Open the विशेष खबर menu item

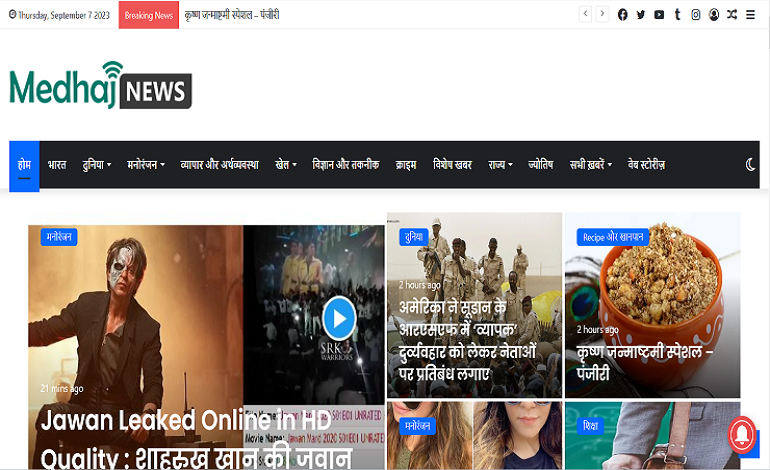[x=452, y=165]
